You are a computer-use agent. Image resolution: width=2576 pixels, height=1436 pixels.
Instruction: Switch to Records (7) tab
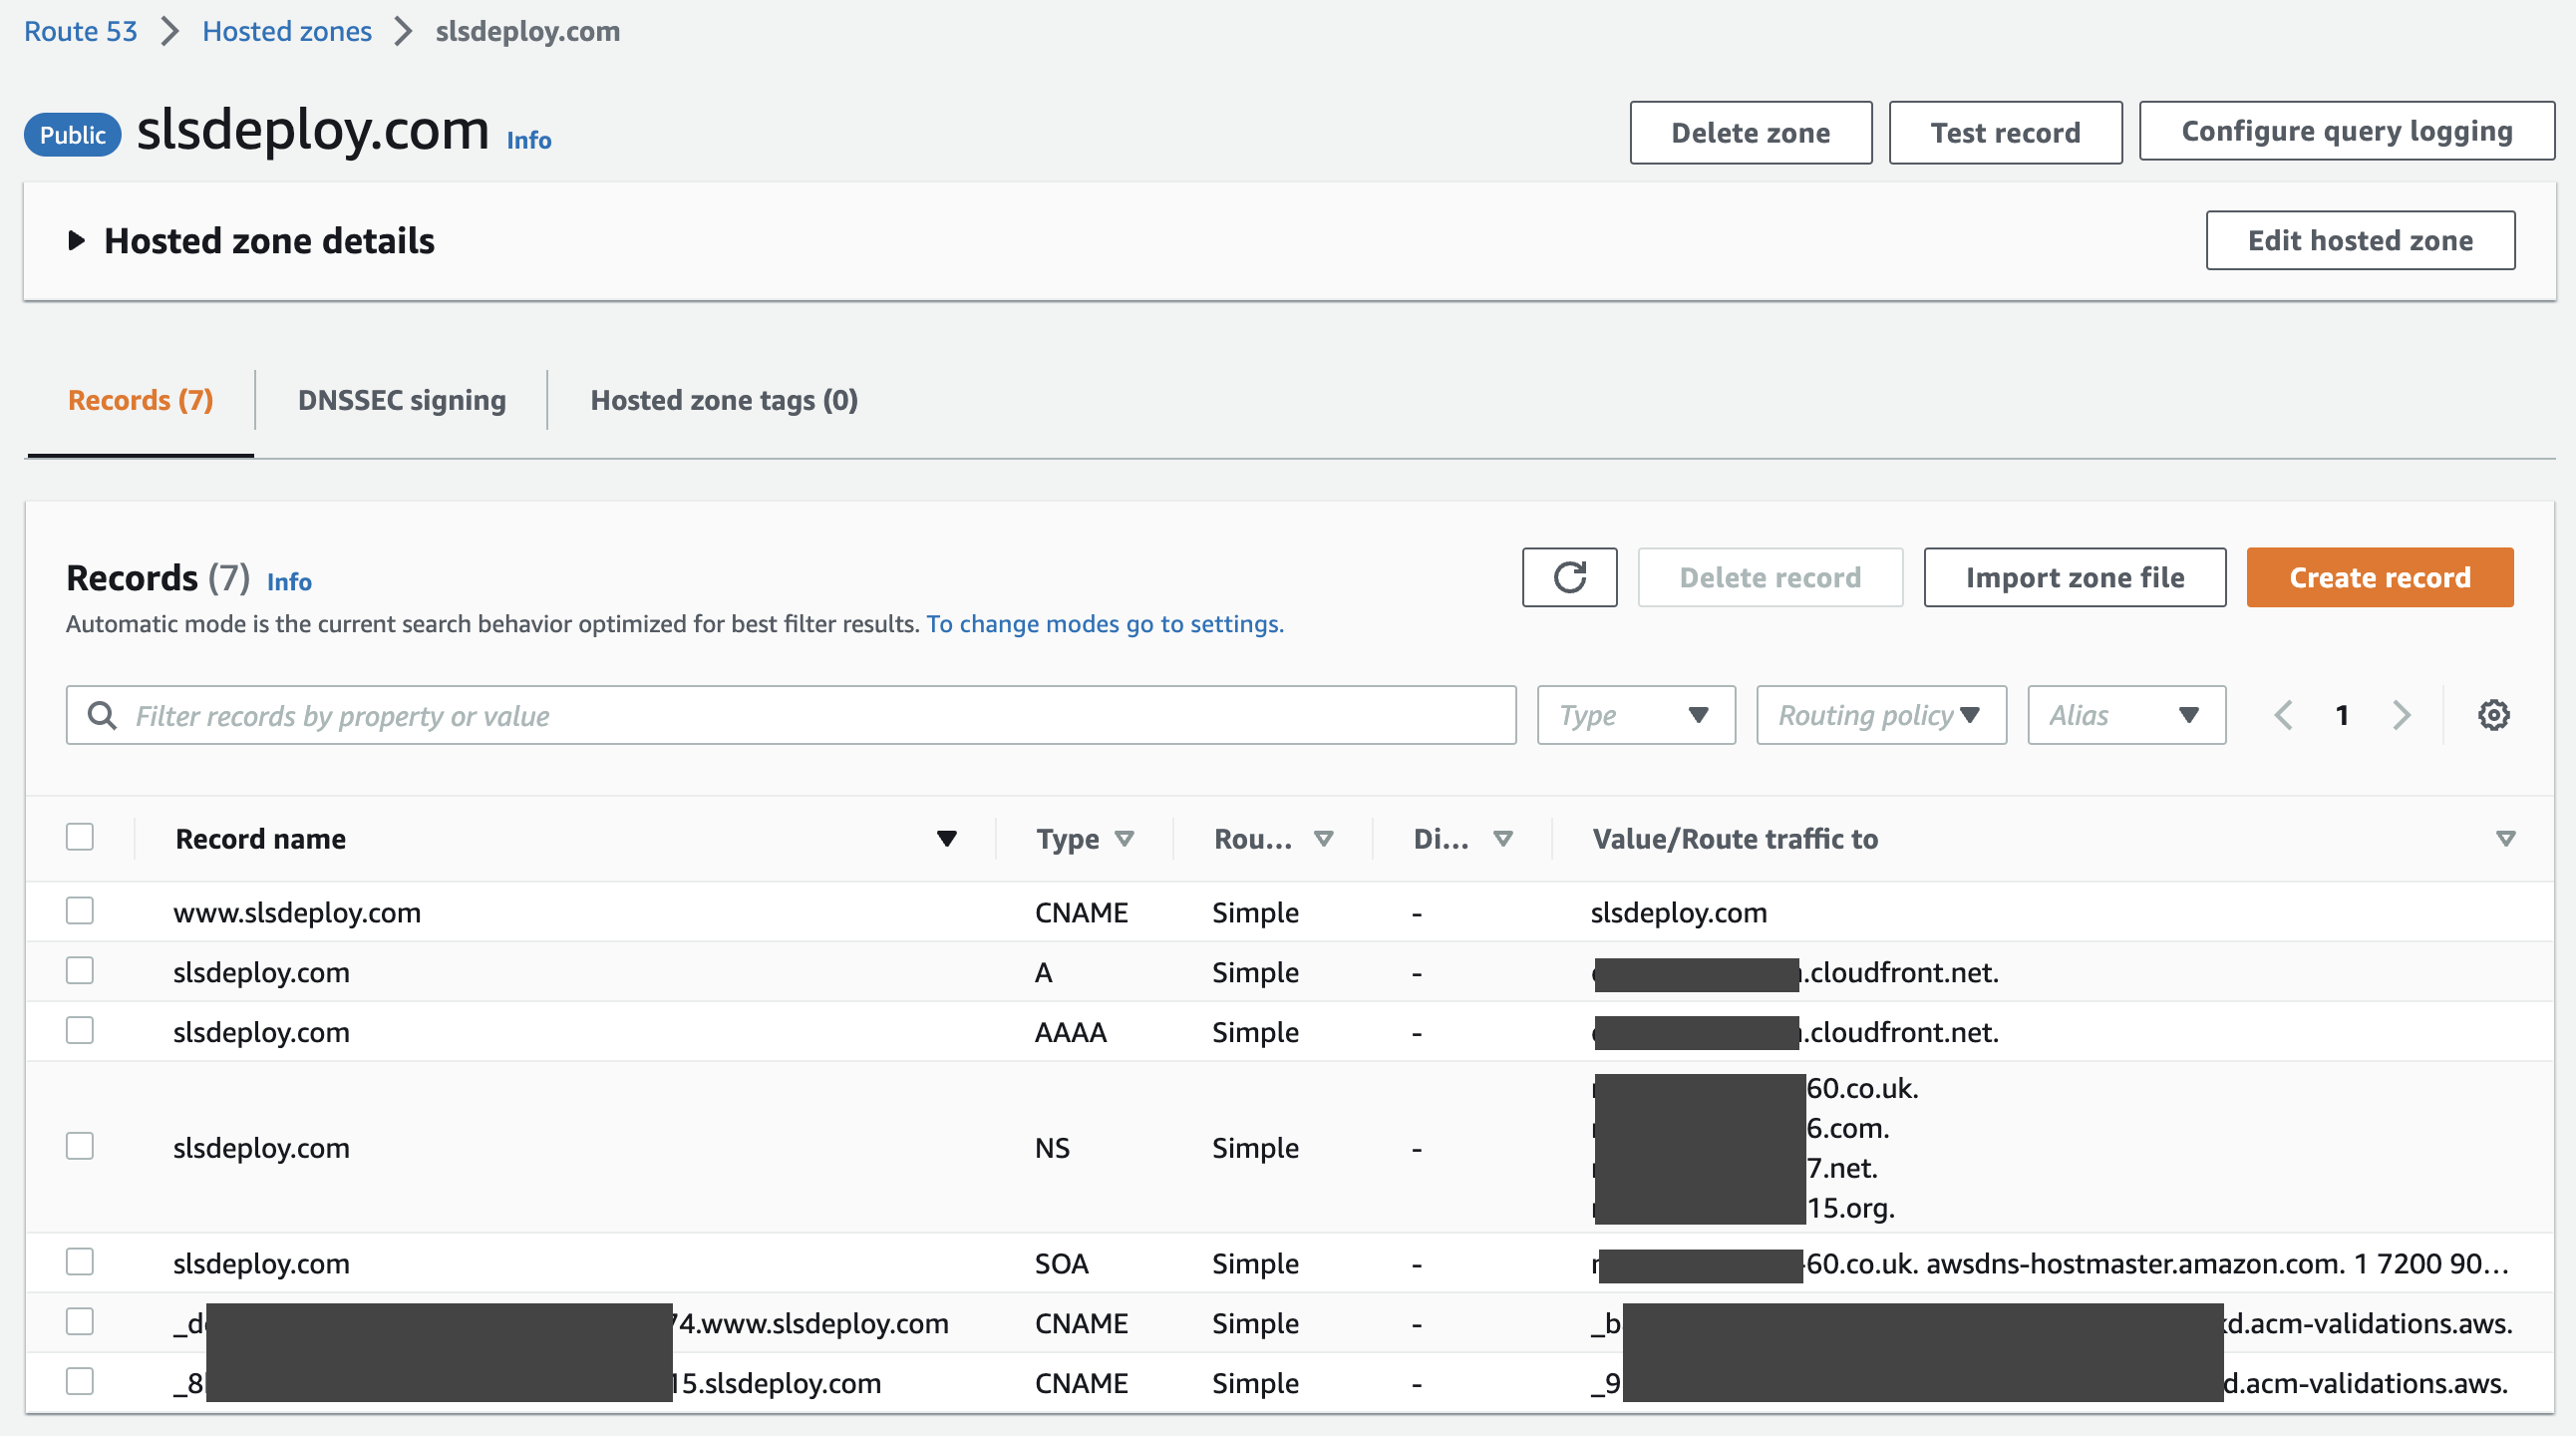click(141, 400)
